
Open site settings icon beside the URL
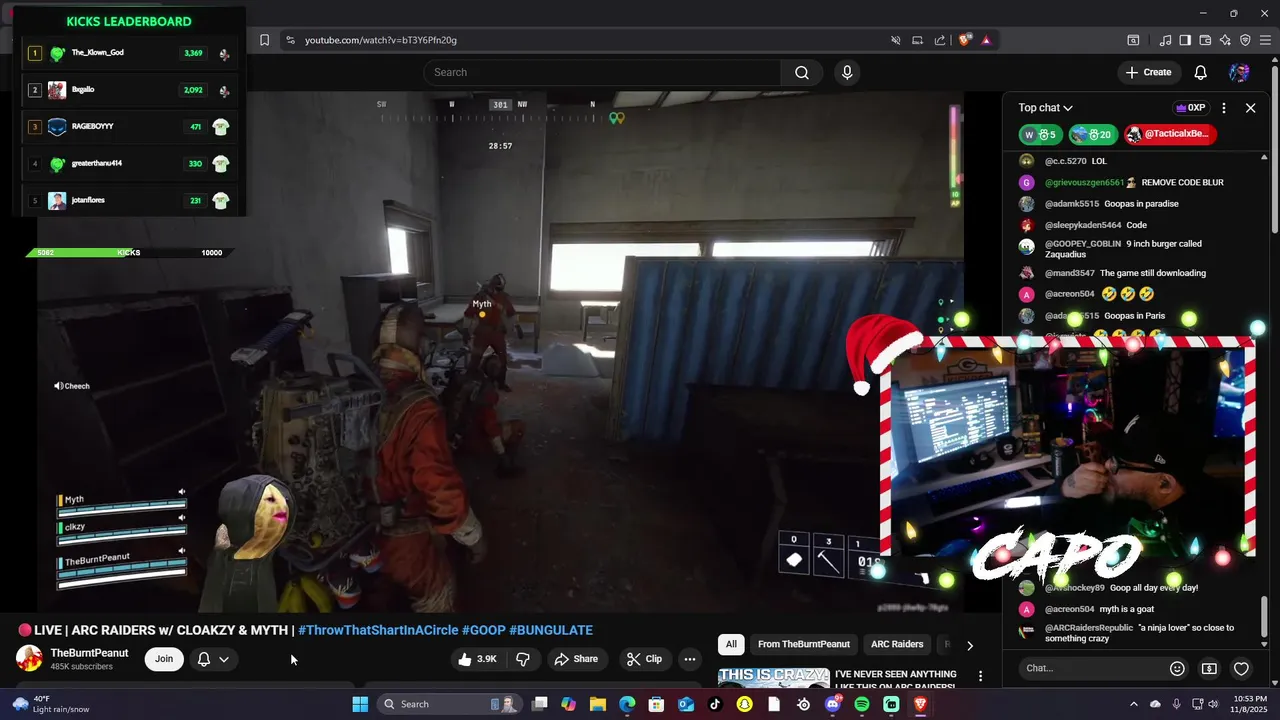(x=290, y=40)
